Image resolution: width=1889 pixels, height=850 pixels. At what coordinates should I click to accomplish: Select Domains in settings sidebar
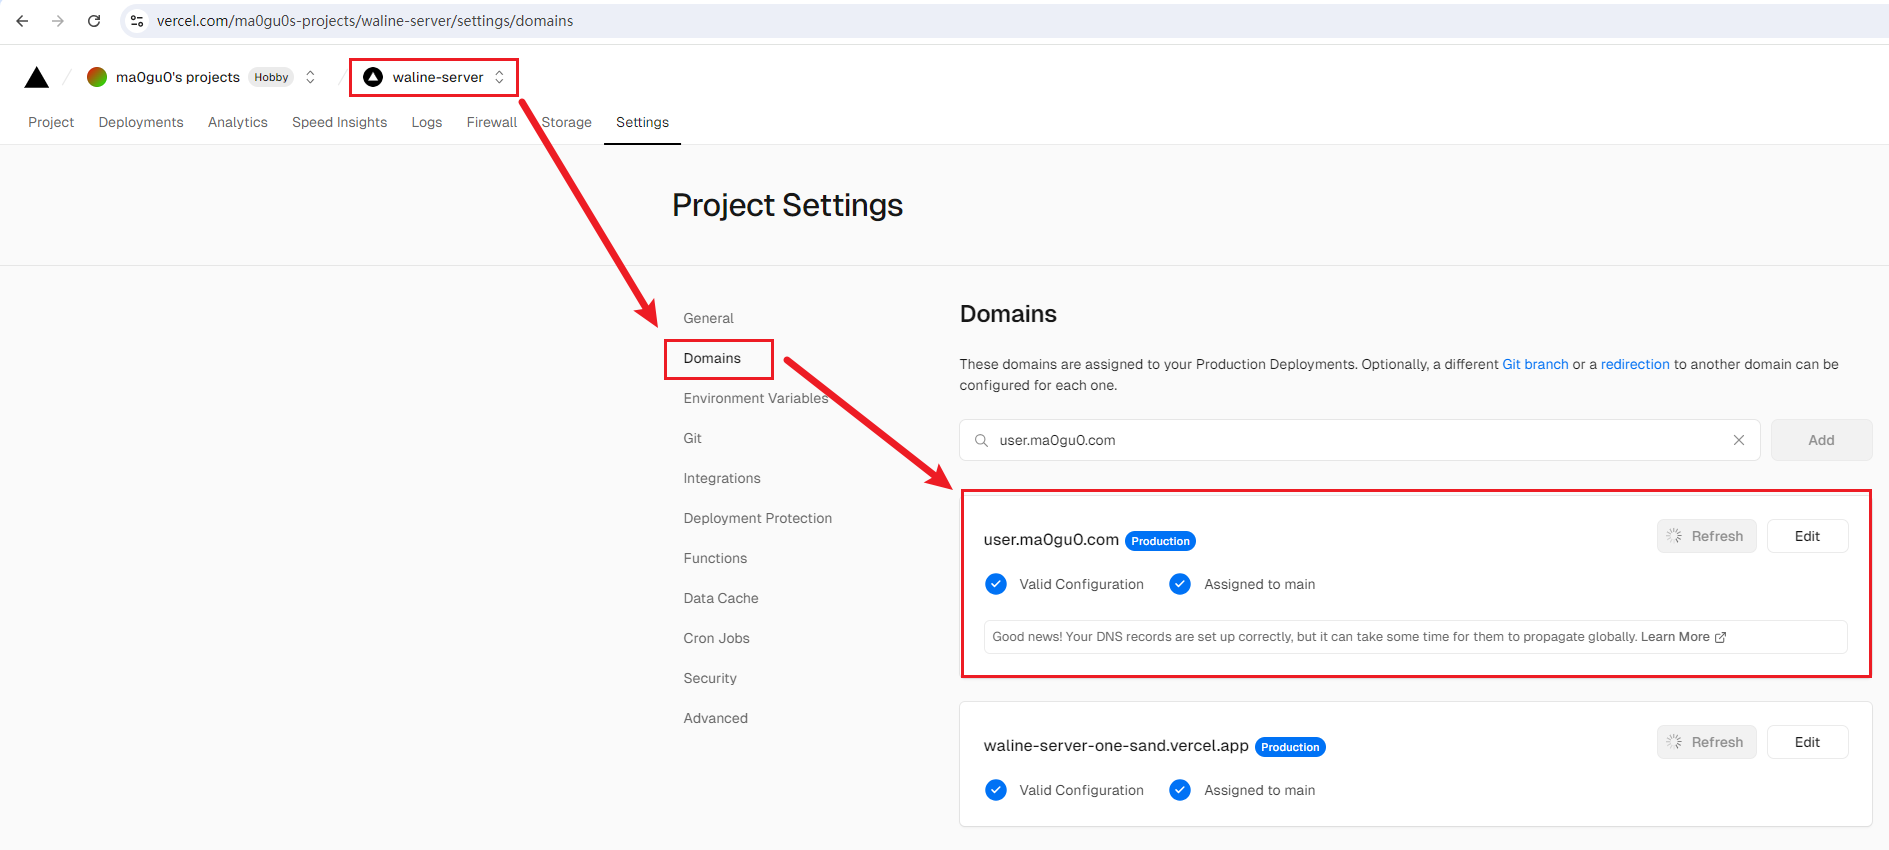click(712, 358)
